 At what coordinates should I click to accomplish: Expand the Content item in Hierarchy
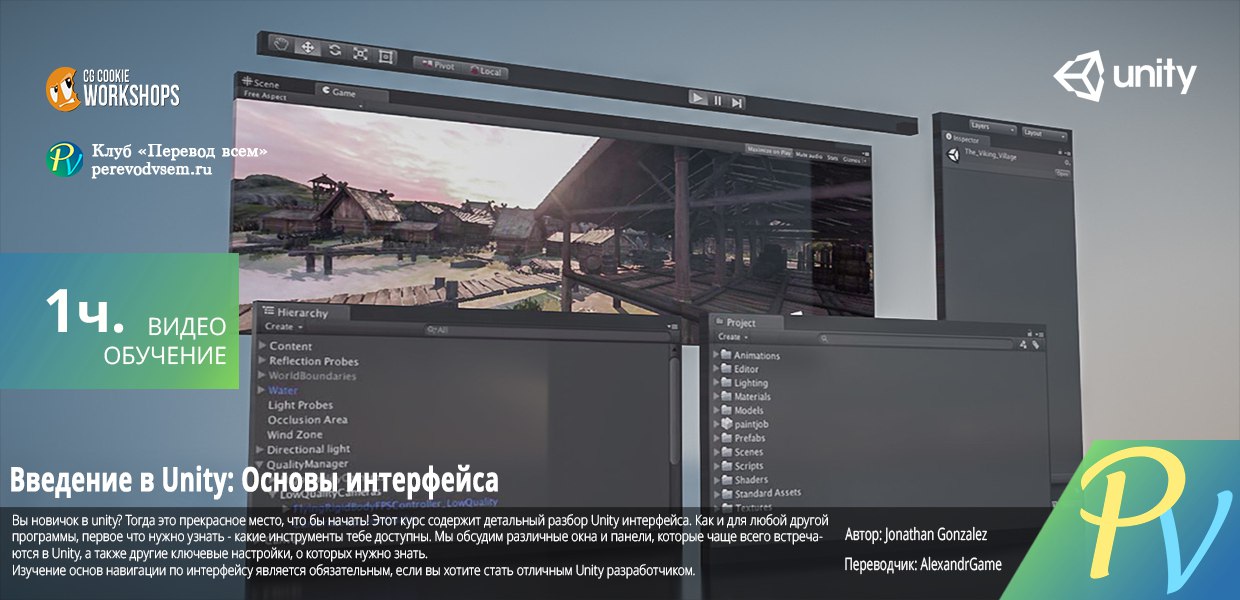coord(262,346)
